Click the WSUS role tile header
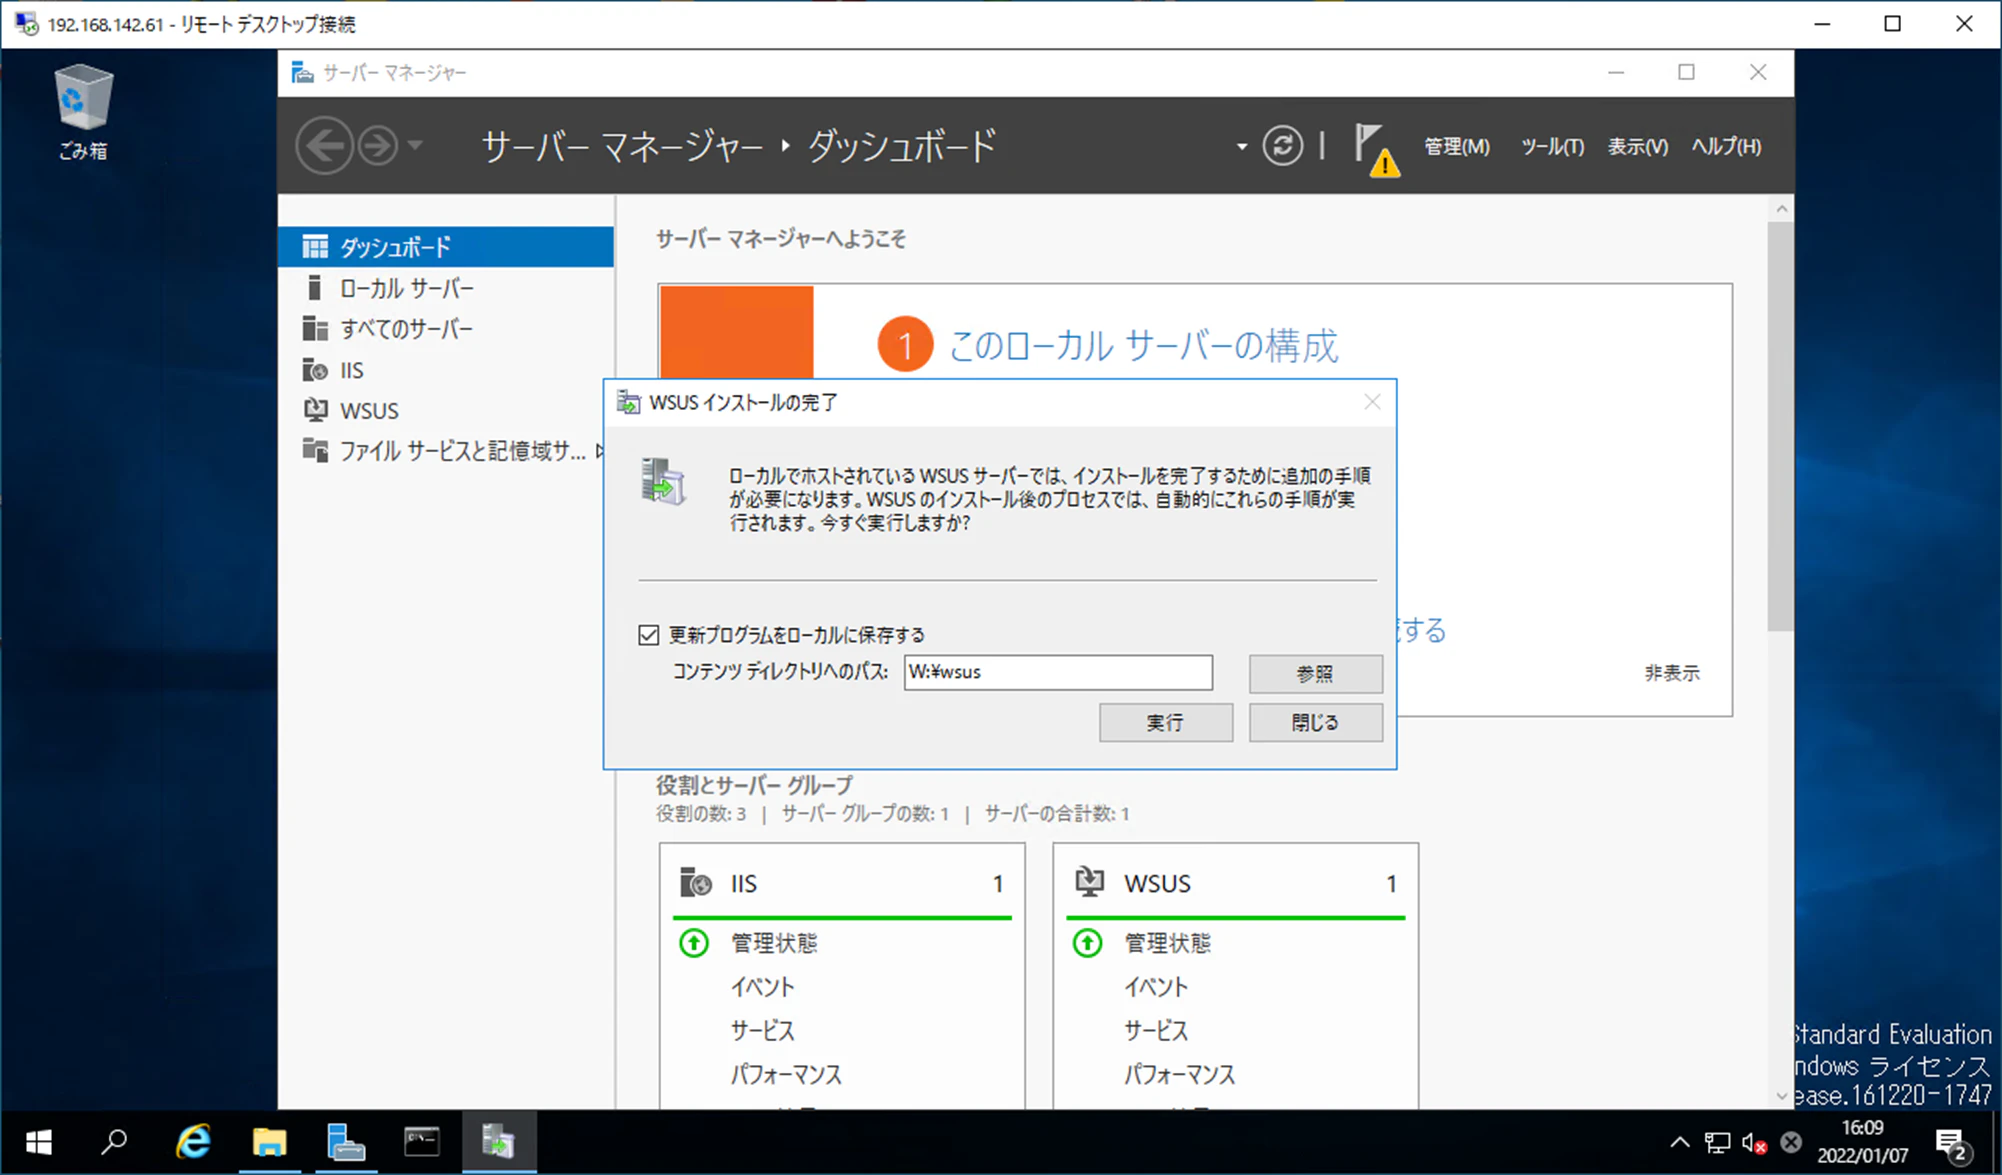 tap(1235, 884)
